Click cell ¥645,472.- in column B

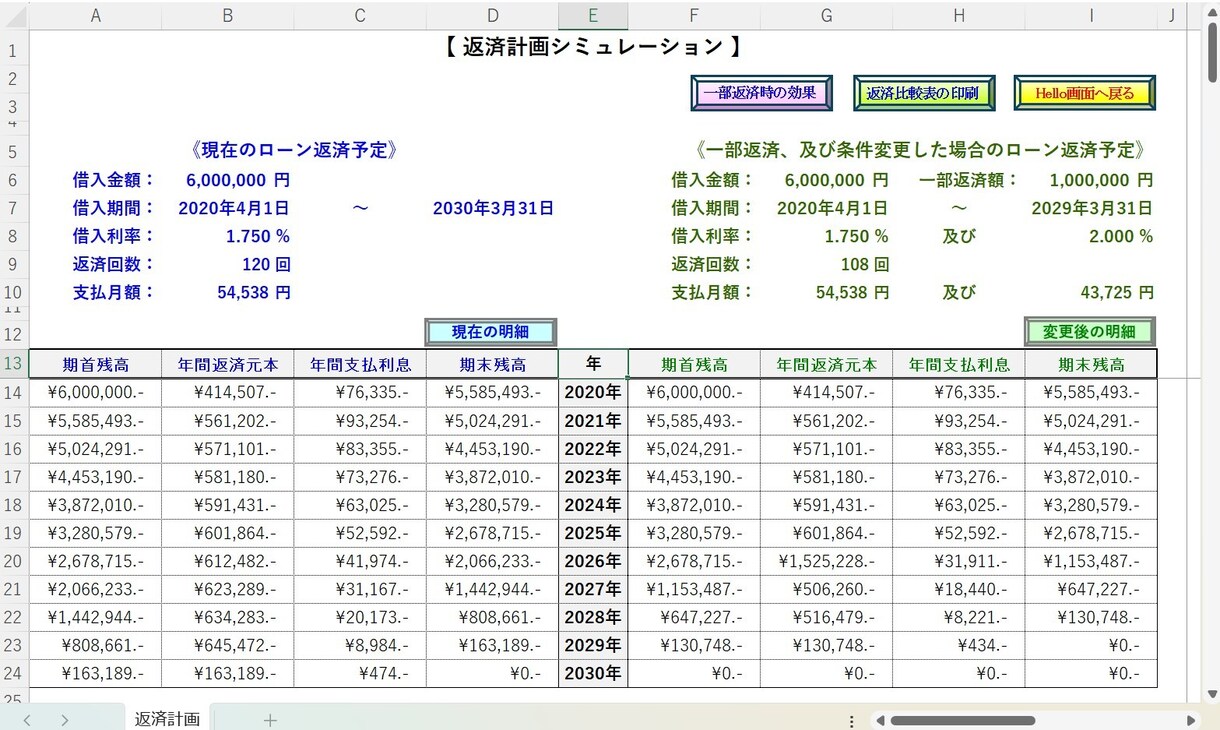(228, 645)
